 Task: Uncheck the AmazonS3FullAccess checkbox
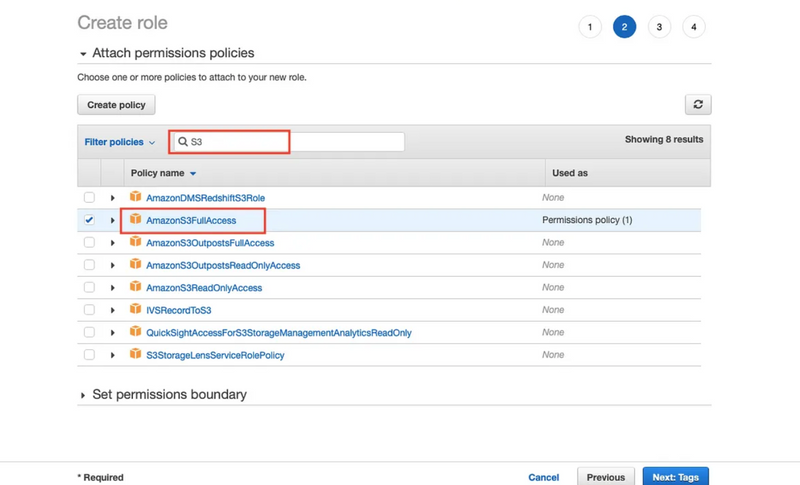pyautogui.click(x=89, y=220)
